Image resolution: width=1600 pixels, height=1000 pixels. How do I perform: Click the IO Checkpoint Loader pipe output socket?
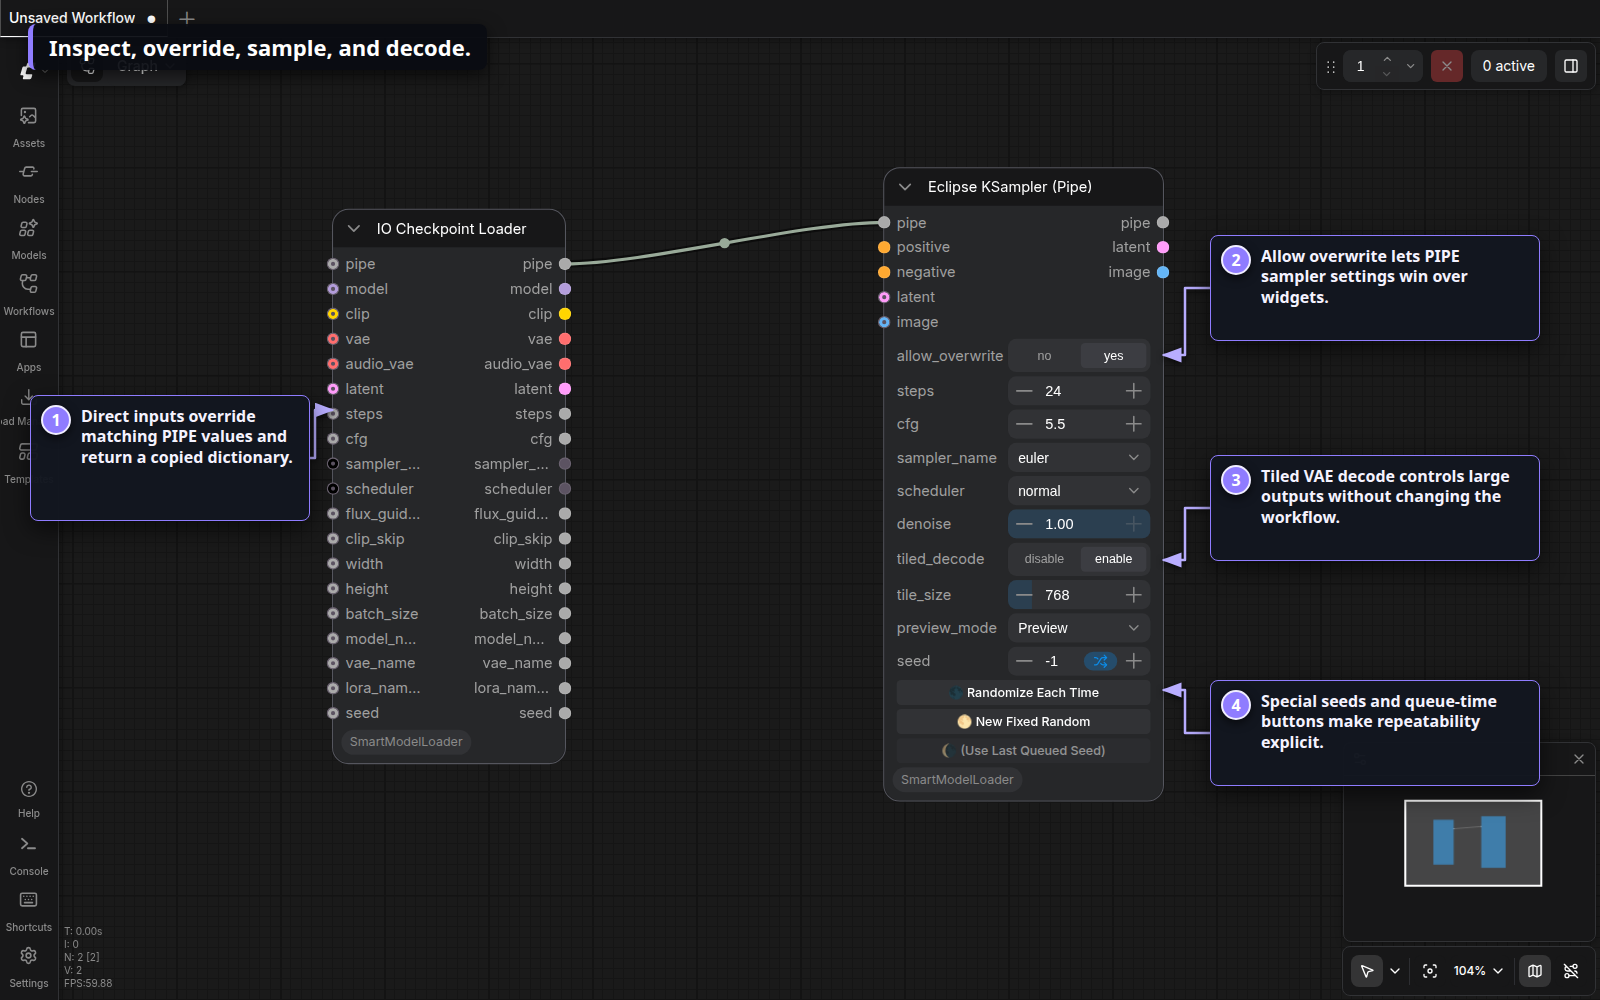click(x=565, y=264)
